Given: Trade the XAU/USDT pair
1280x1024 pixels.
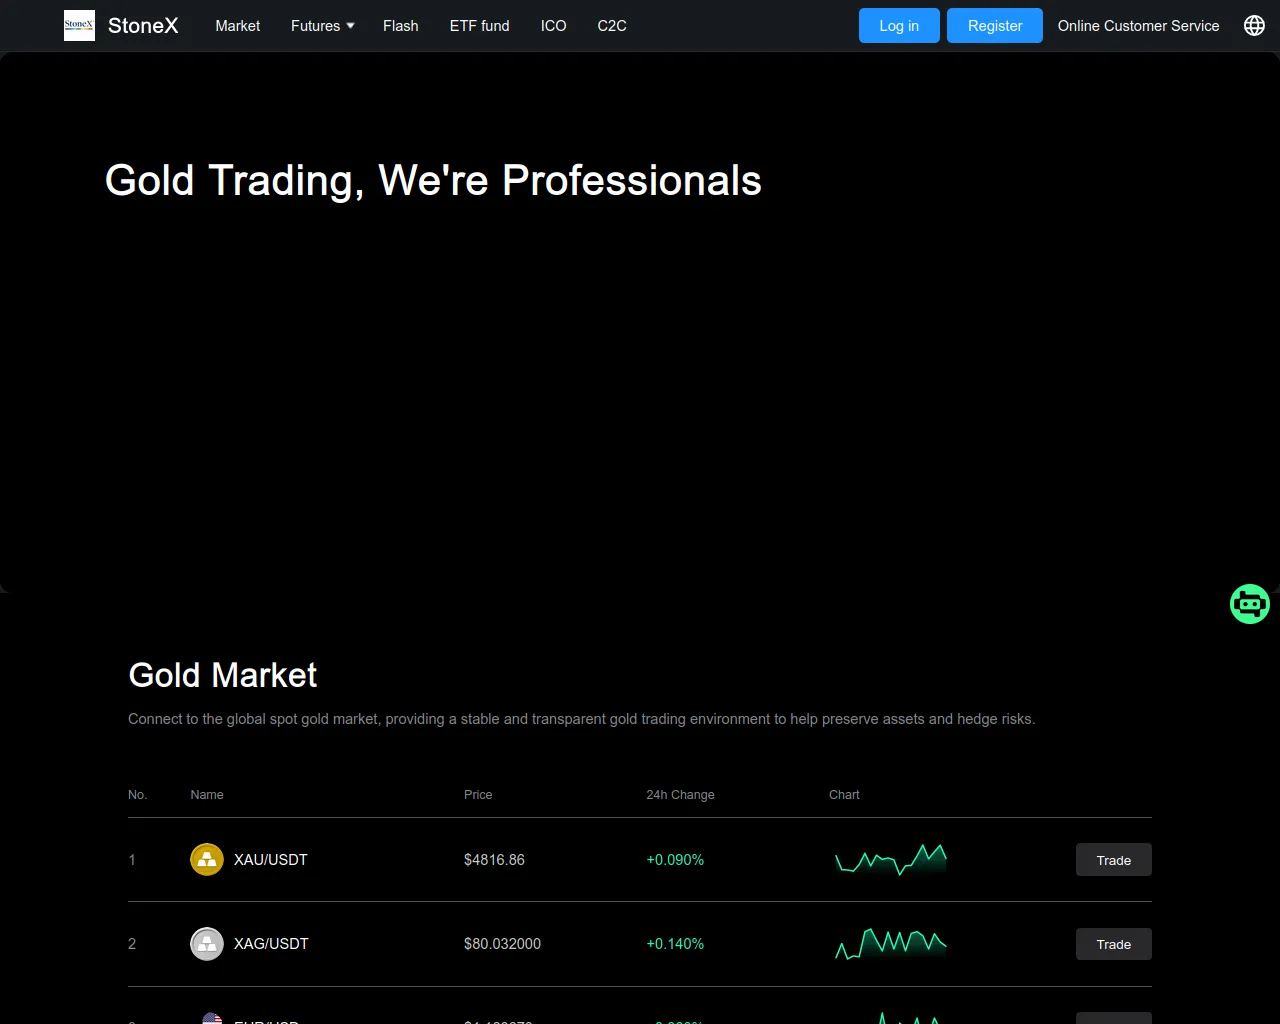Looking at the screenshot, I should 1114,860.
